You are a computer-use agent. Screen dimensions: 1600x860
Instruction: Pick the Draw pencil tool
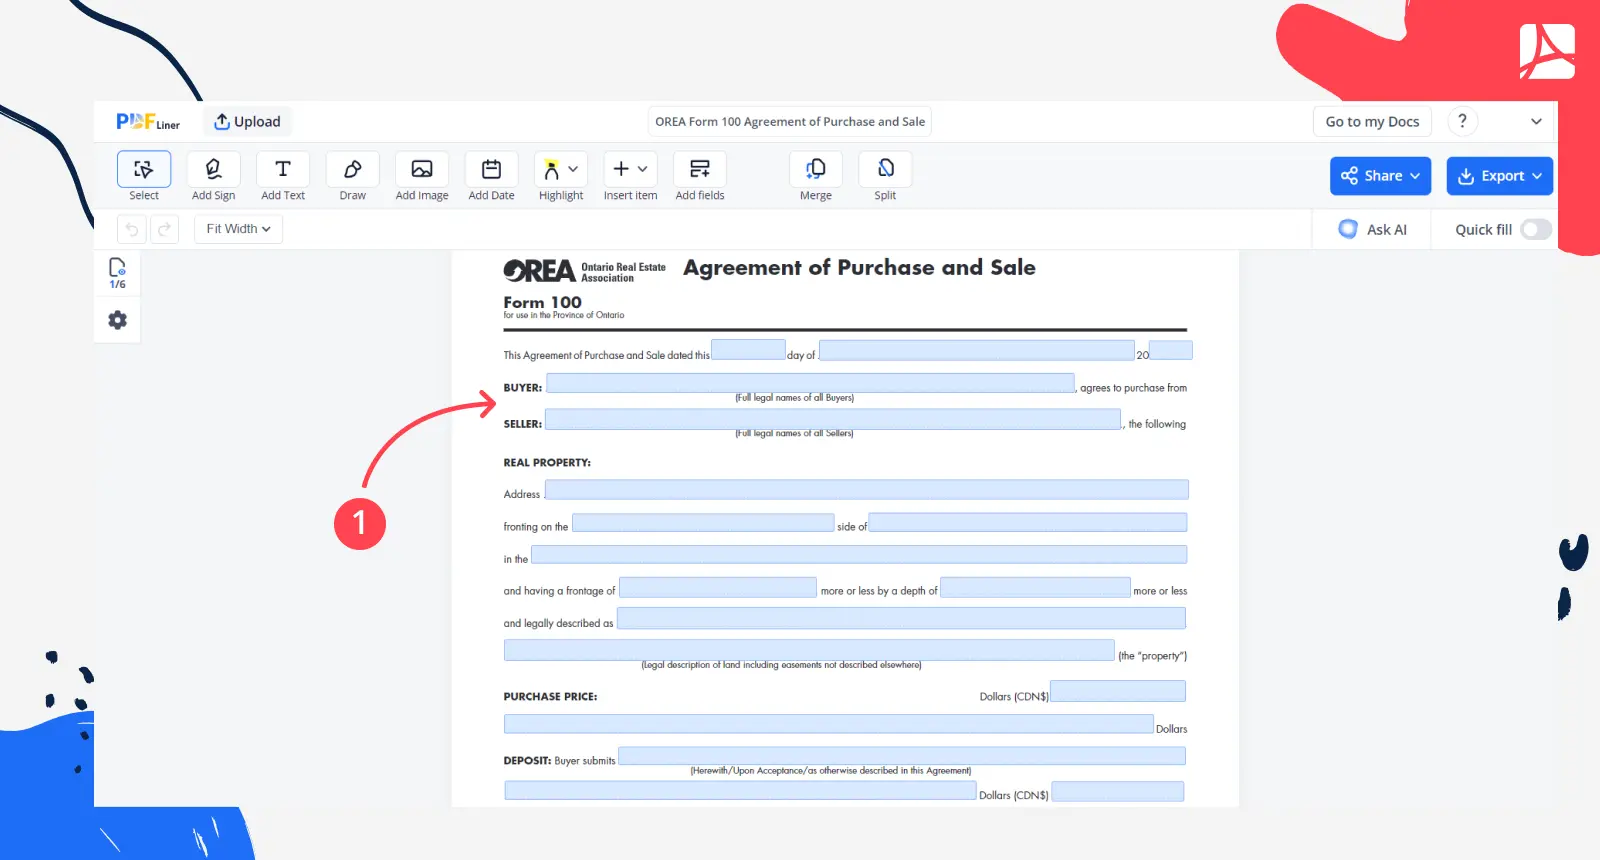click(352, 169)
